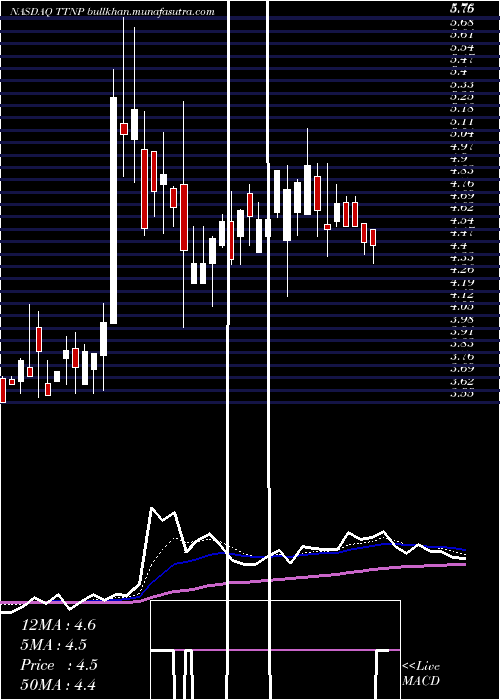This screenshot has width=500, height=700.
Task: Click the 4.97 price axis label
Action: 462,146
